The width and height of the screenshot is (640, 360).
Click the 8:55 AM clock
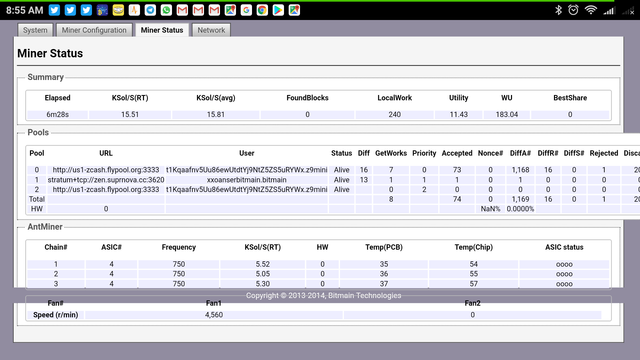tap(24, 10)
